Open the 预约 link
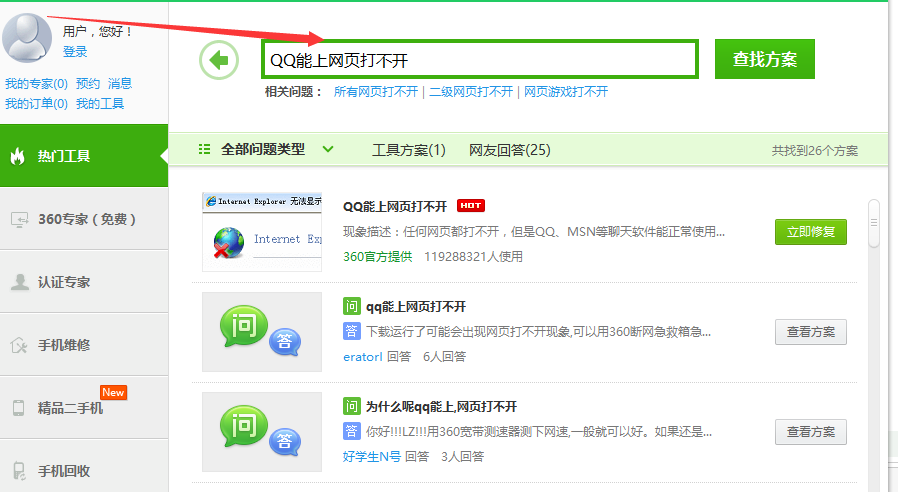 click(88, 84)
